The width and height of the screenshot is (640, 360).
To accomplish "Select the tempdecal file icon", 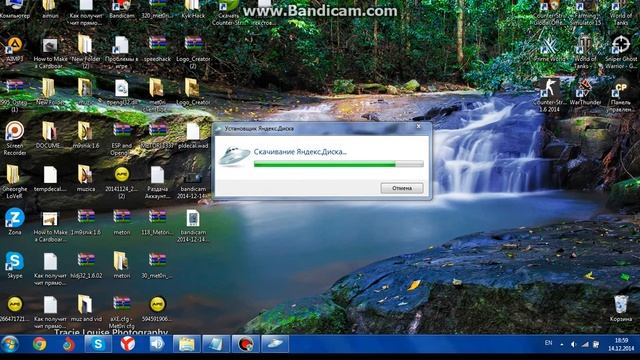I will [x=50, y=178].
